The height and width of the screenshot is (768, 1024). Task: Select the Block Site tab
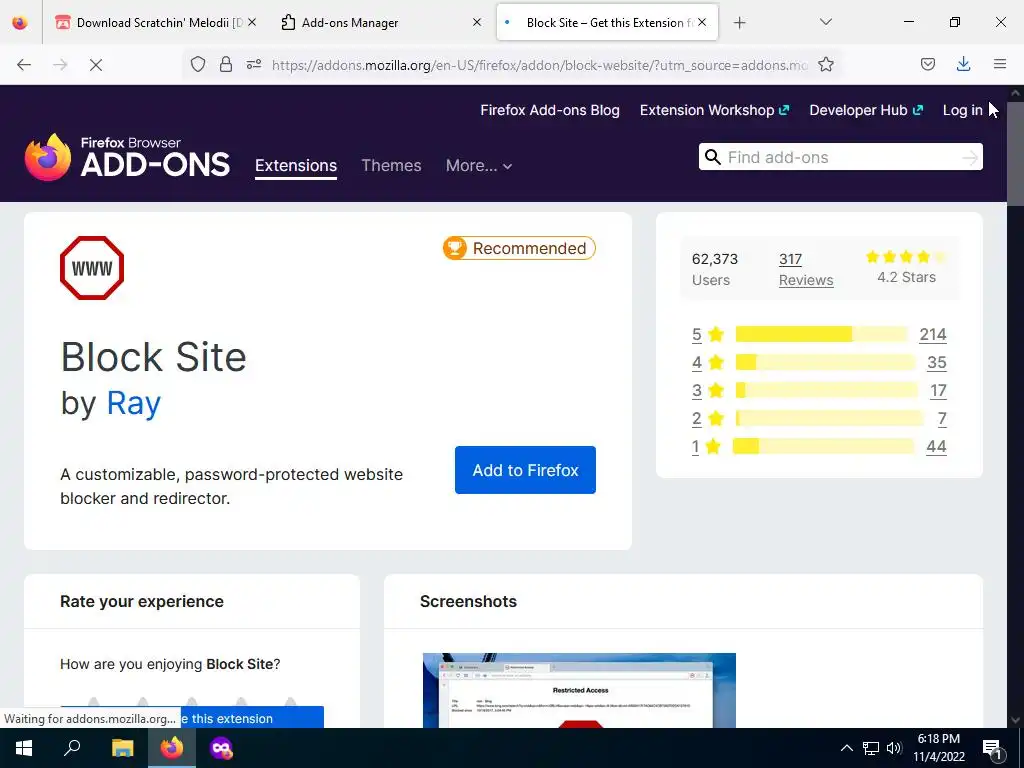pos(607,23)
